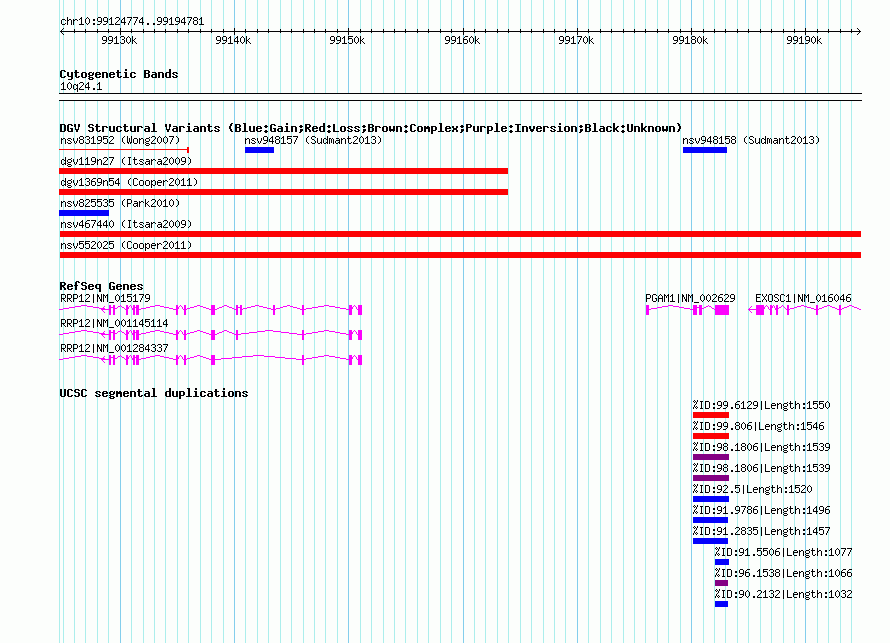890x643 pixels.
Task: Select blue bar under %ID:91.9786 duplication
Action: pyautogui.click(x=710, y=520)
